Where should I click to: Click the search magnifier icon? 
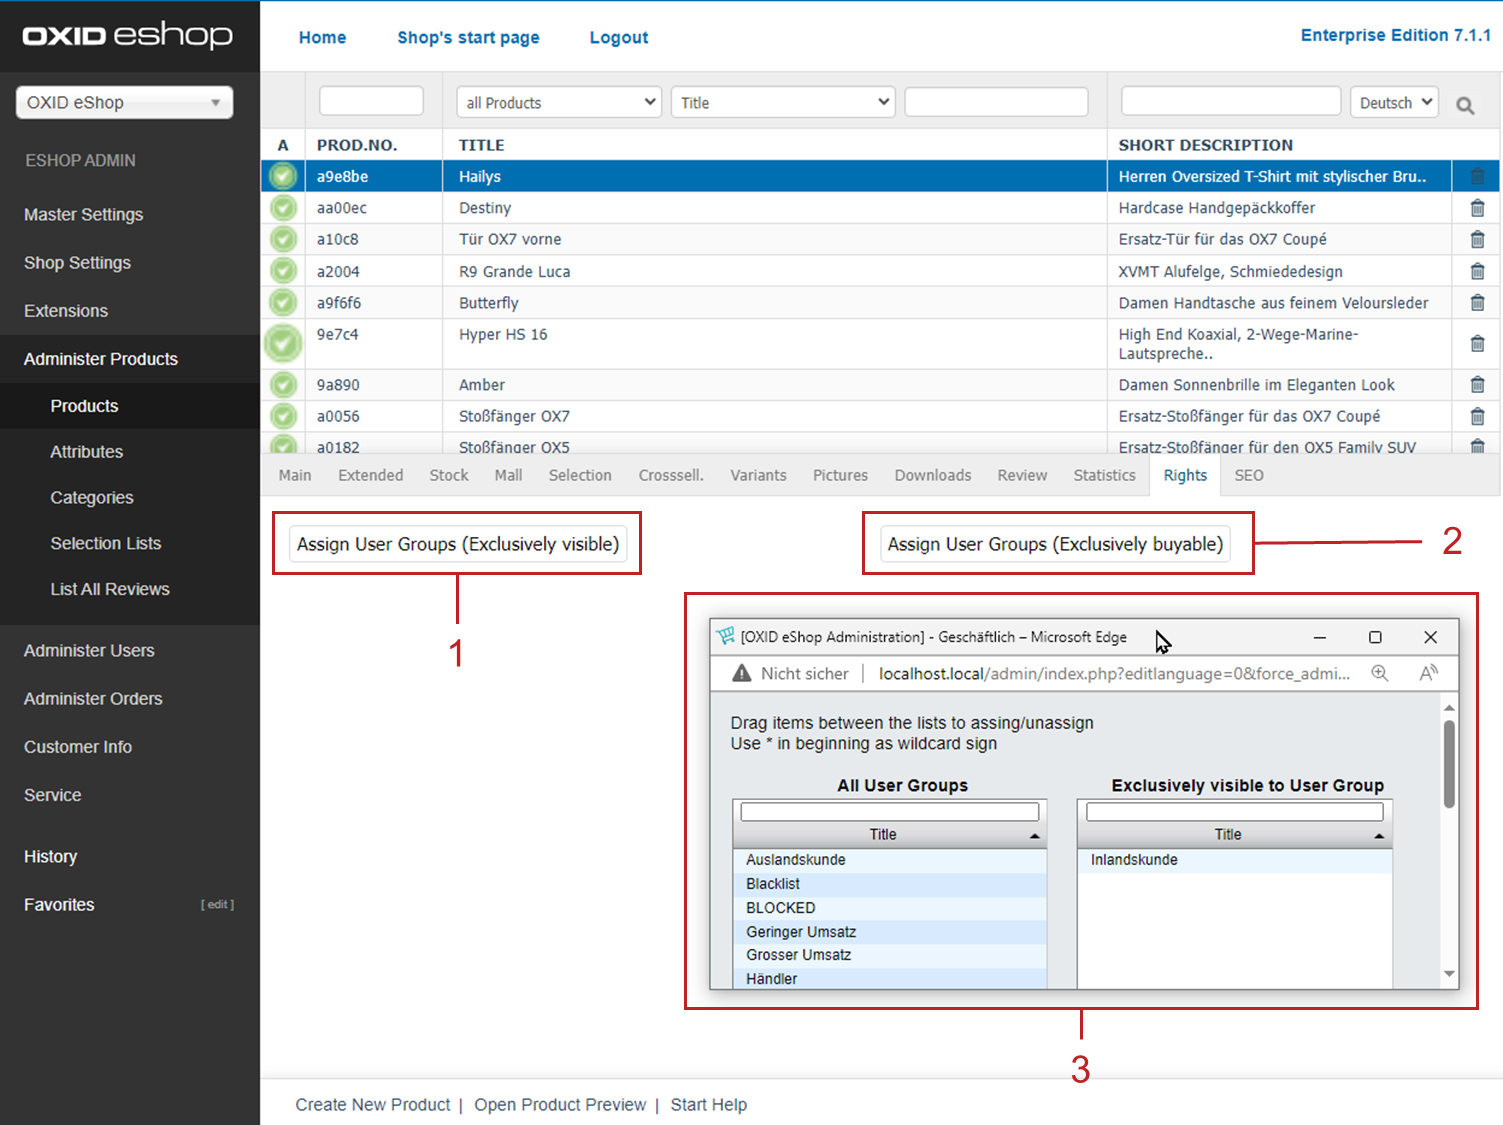pos(1465,105)
